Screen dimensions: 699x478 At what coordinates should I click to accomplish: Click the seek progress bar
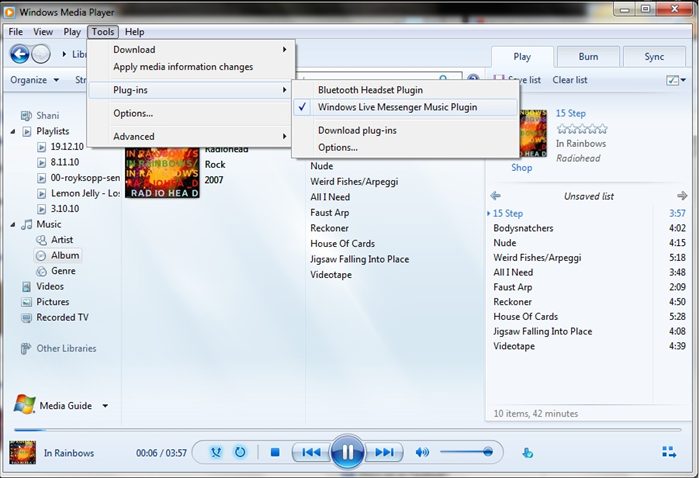pos(348,430)
